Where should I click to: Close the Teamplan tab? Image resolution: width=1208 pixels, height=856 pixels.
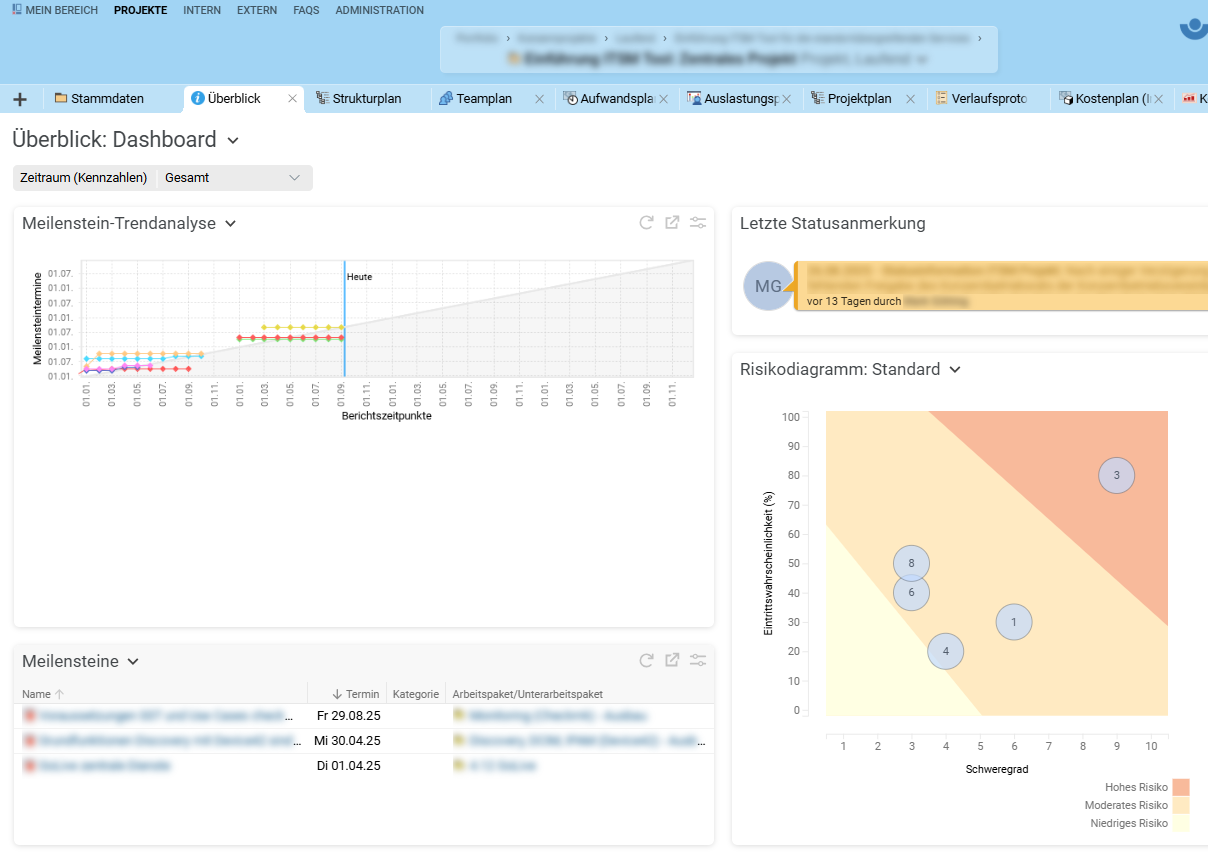539,99
